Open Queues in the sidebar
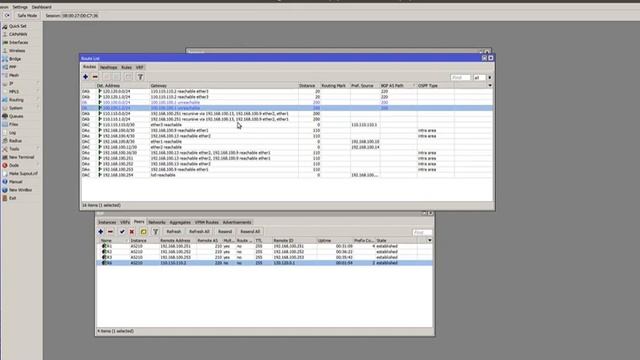Image resolution: width=640 pixels, height=360 pixels. [16, 116]
